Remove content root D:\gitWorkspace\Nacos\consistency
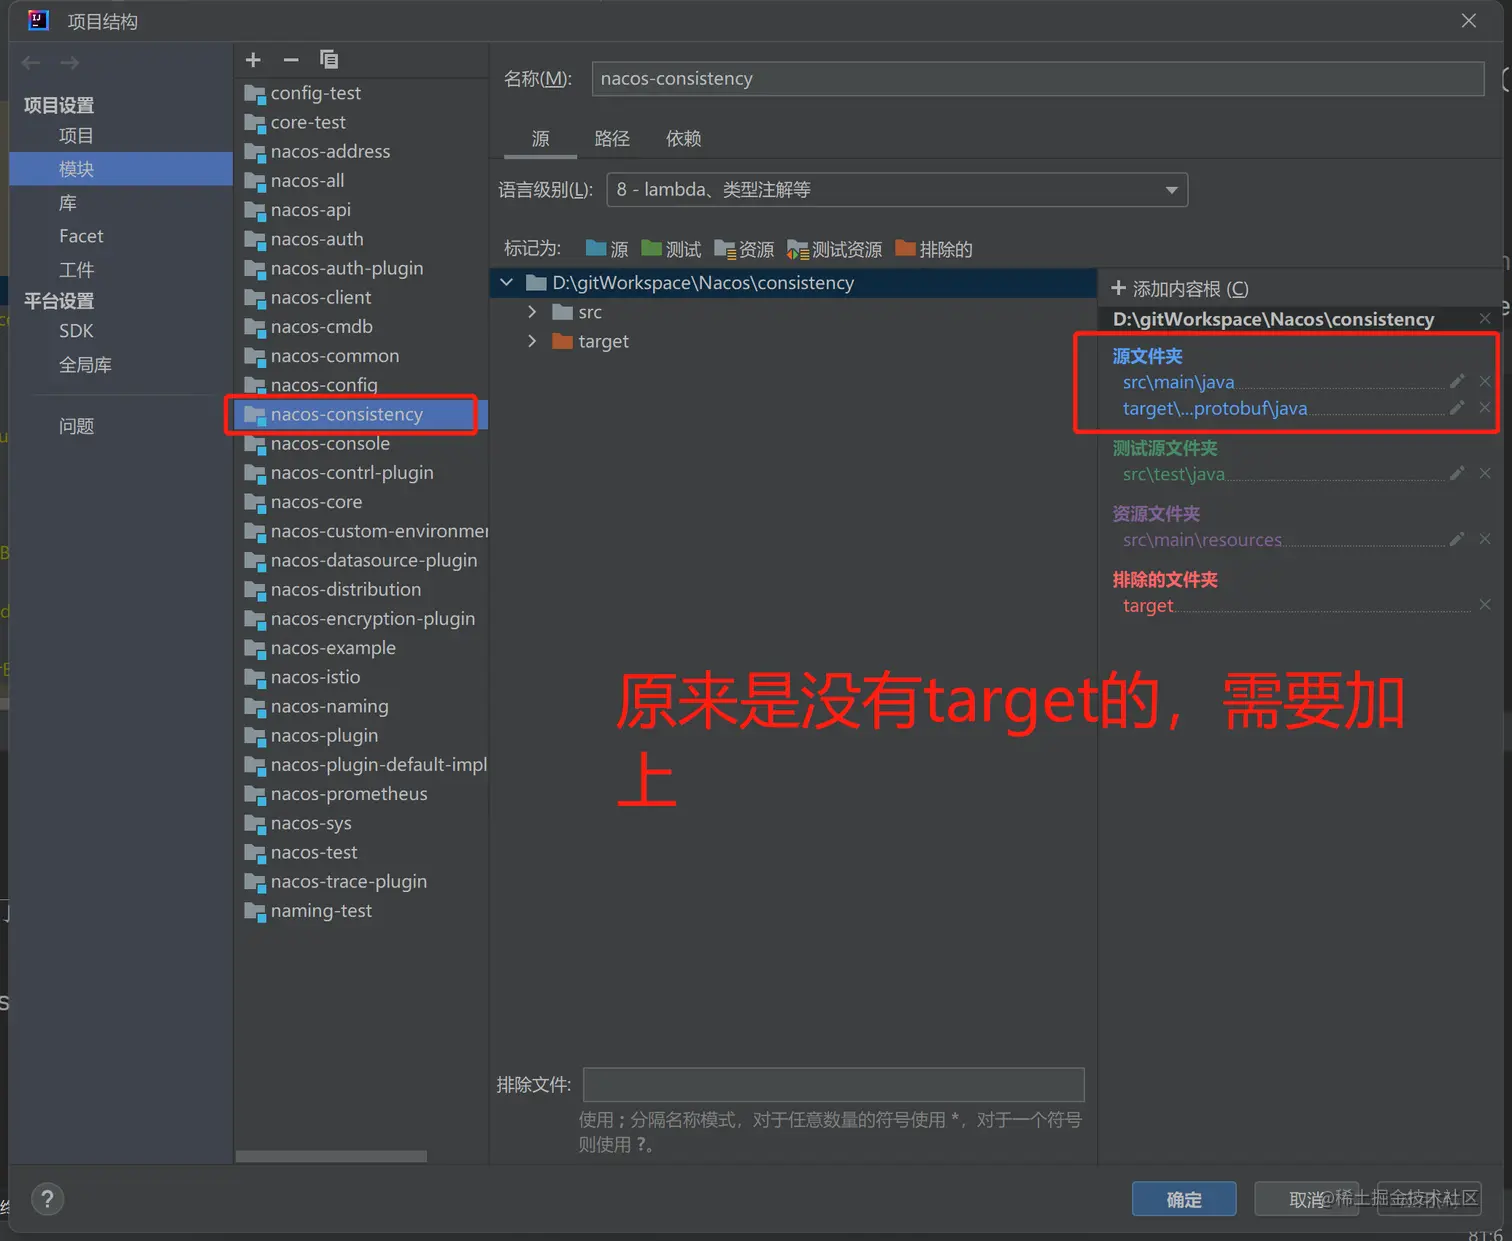This screenshot has width=1512, height=1241. [x=1485, y=318]
